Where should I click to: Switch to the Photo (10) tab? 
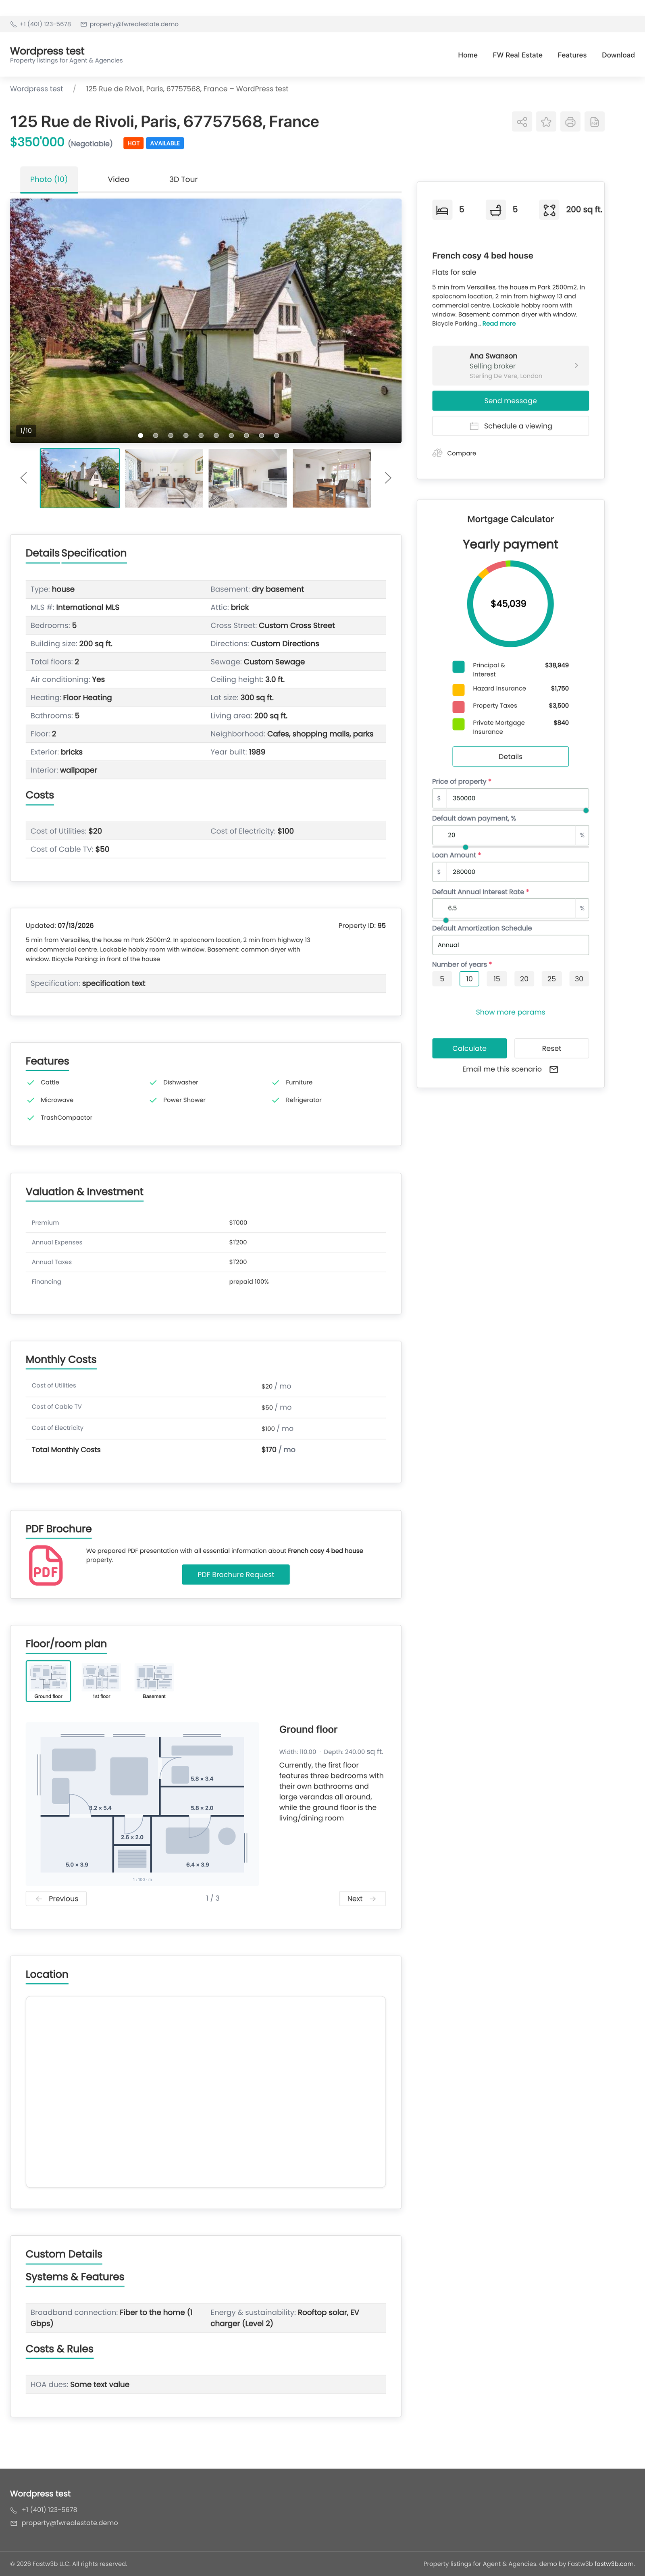(49, 179)
